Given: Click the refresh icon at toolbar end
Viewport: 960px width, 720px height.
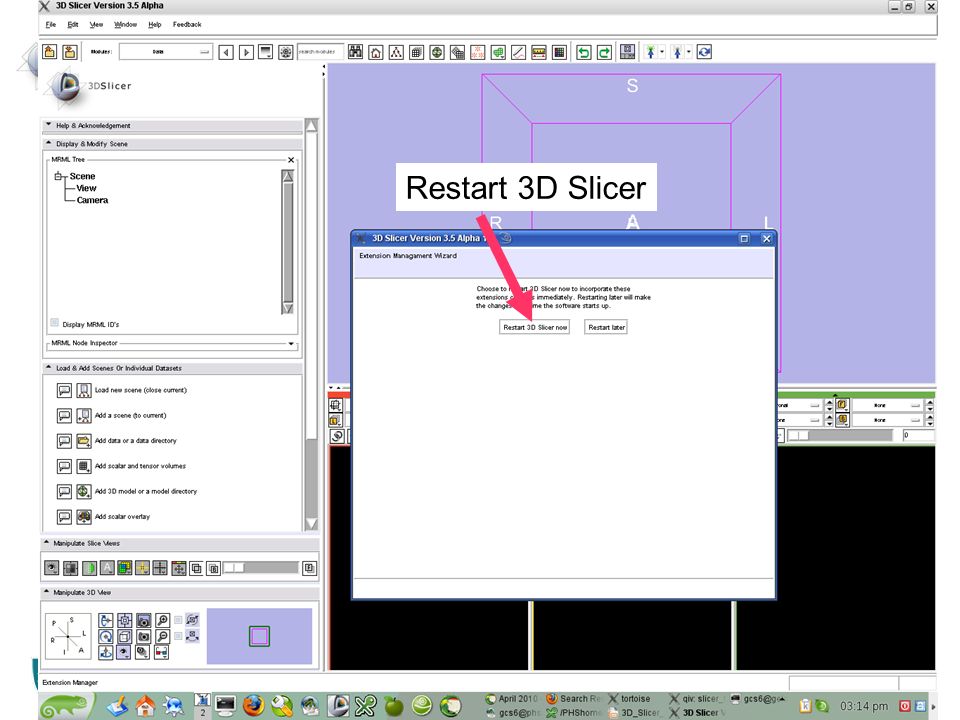Looking at the screenshot, I should click(x=704, y=52).
